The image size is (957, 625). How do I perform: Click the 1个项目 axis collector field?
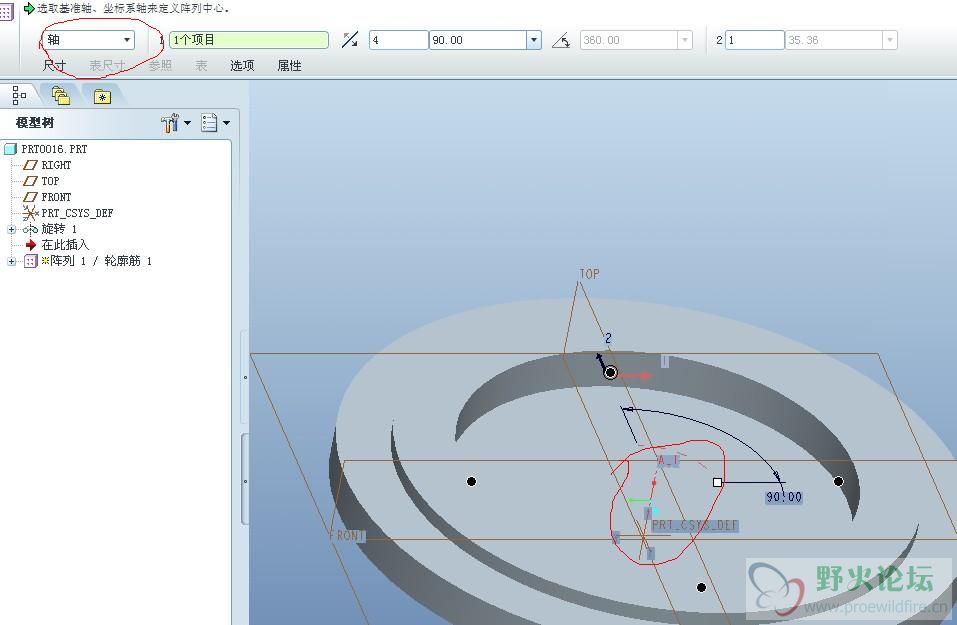point(249,40)
